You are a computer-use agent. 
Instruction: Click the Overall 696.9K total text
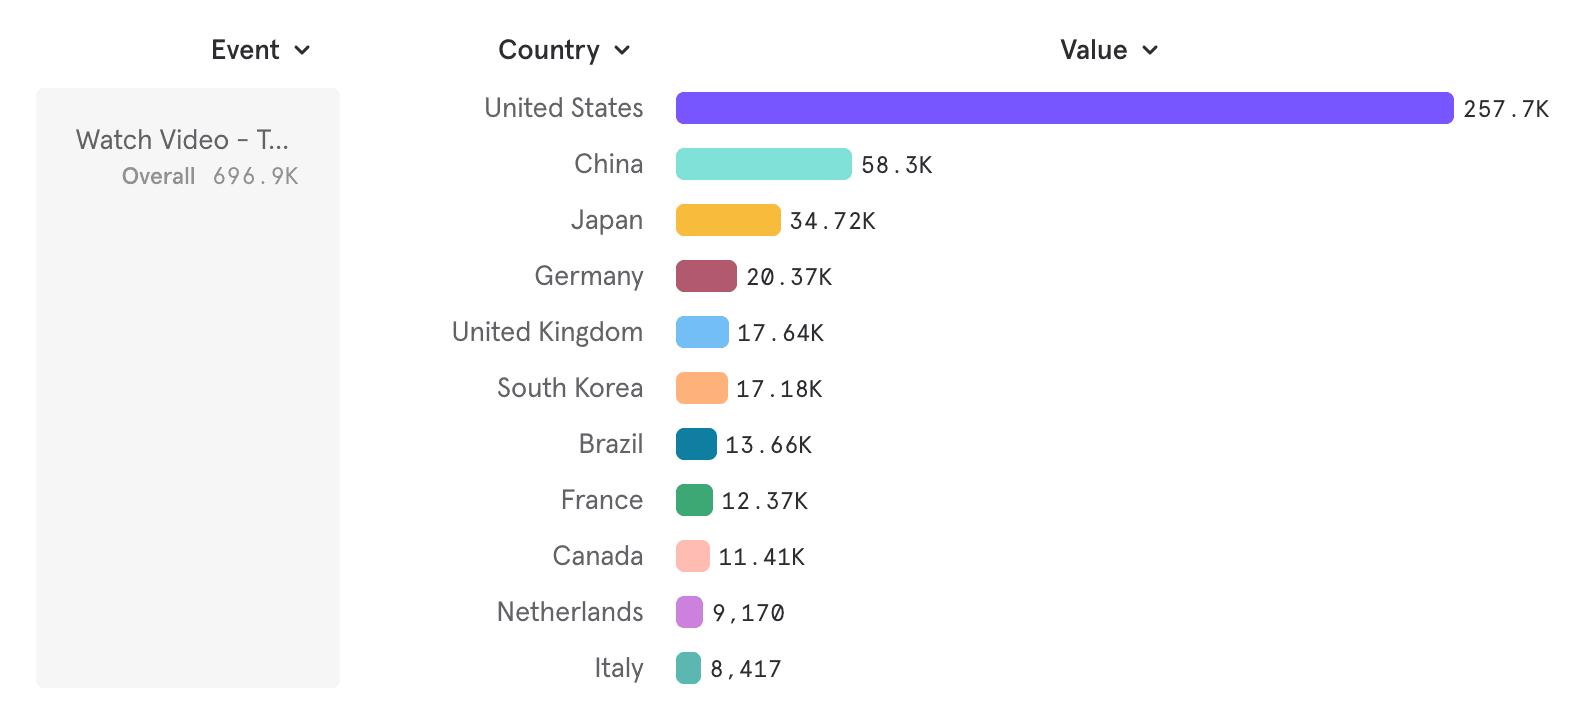pos(210,176)
